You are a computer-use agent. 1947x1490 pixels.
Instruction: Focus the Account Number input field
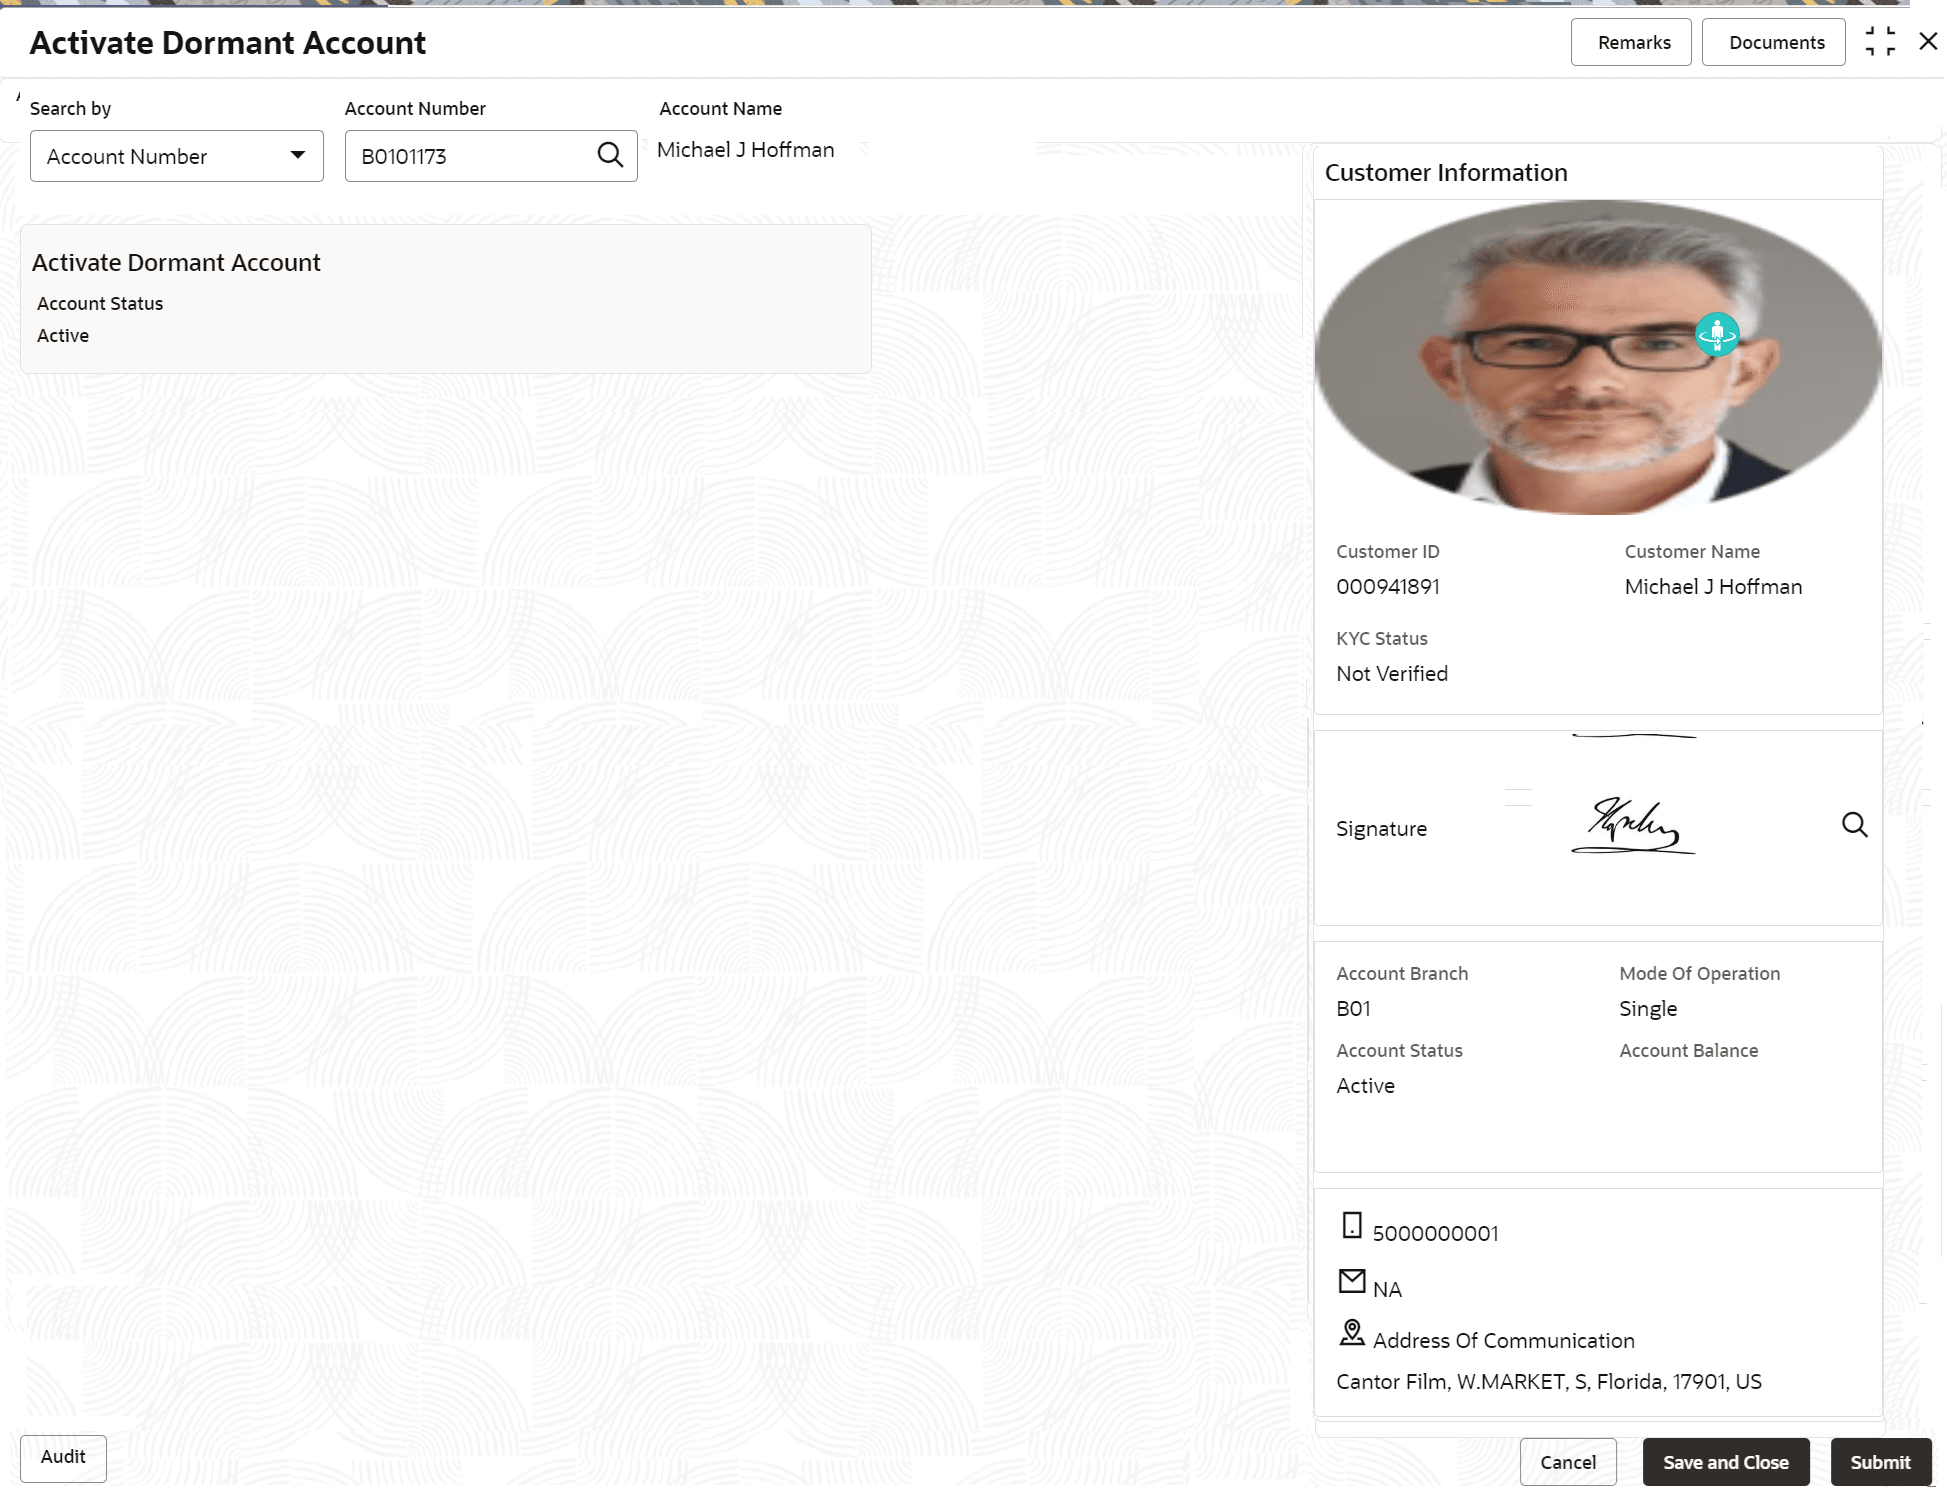click(x=470, y=156)
